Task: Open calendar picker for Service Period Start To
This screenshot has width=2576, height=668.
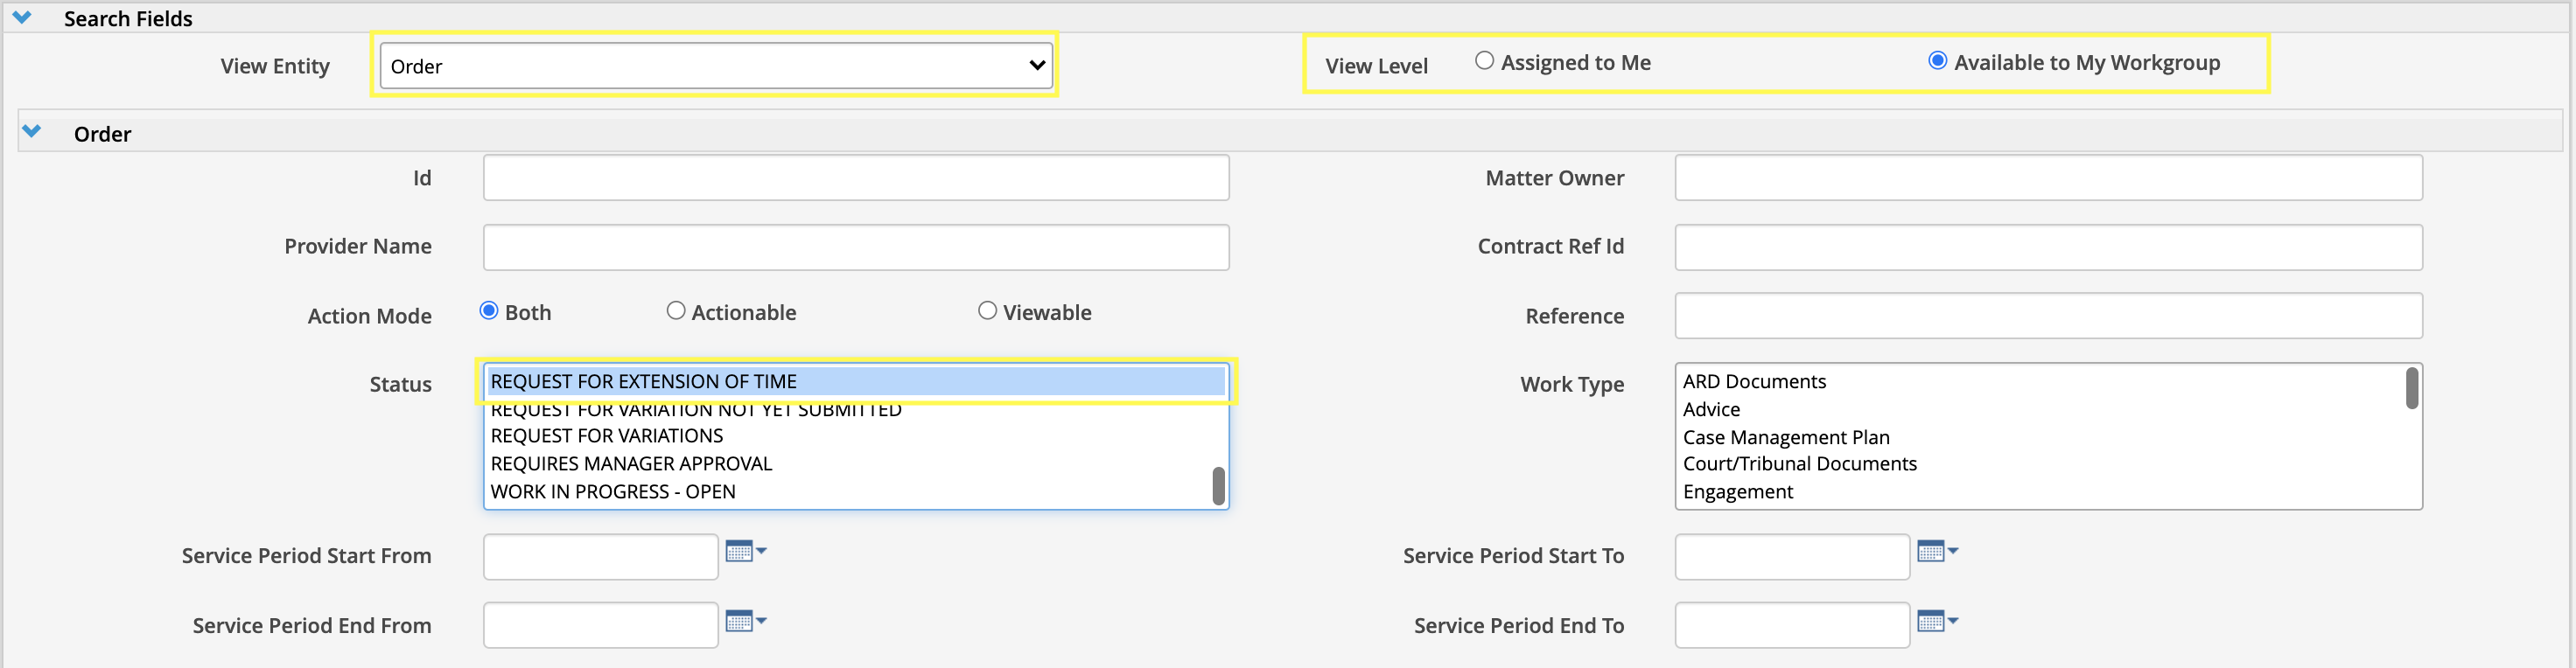Action: [1937, 552]
